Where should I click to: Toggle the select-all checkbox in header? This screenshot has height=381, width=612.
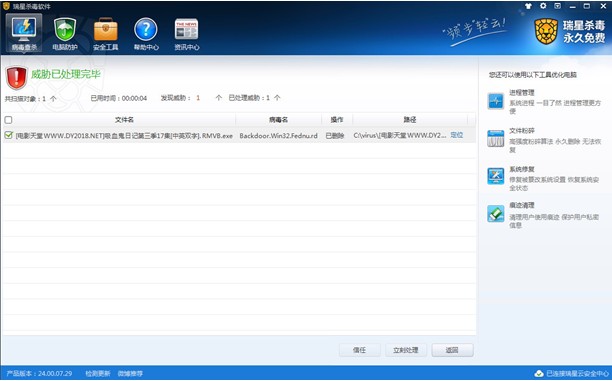(x=8, y=120)
